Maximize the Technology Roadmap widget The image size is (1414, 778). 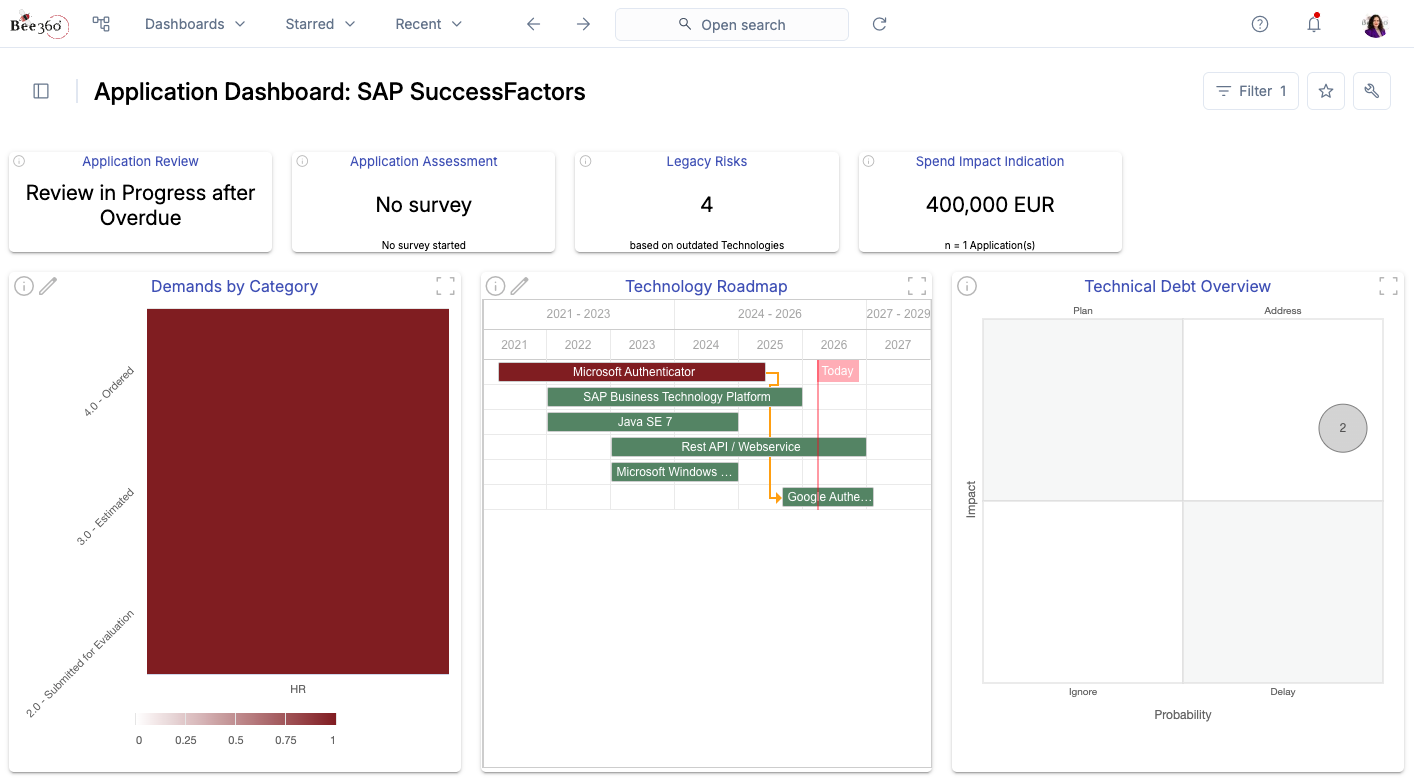(x=917, y=287)
